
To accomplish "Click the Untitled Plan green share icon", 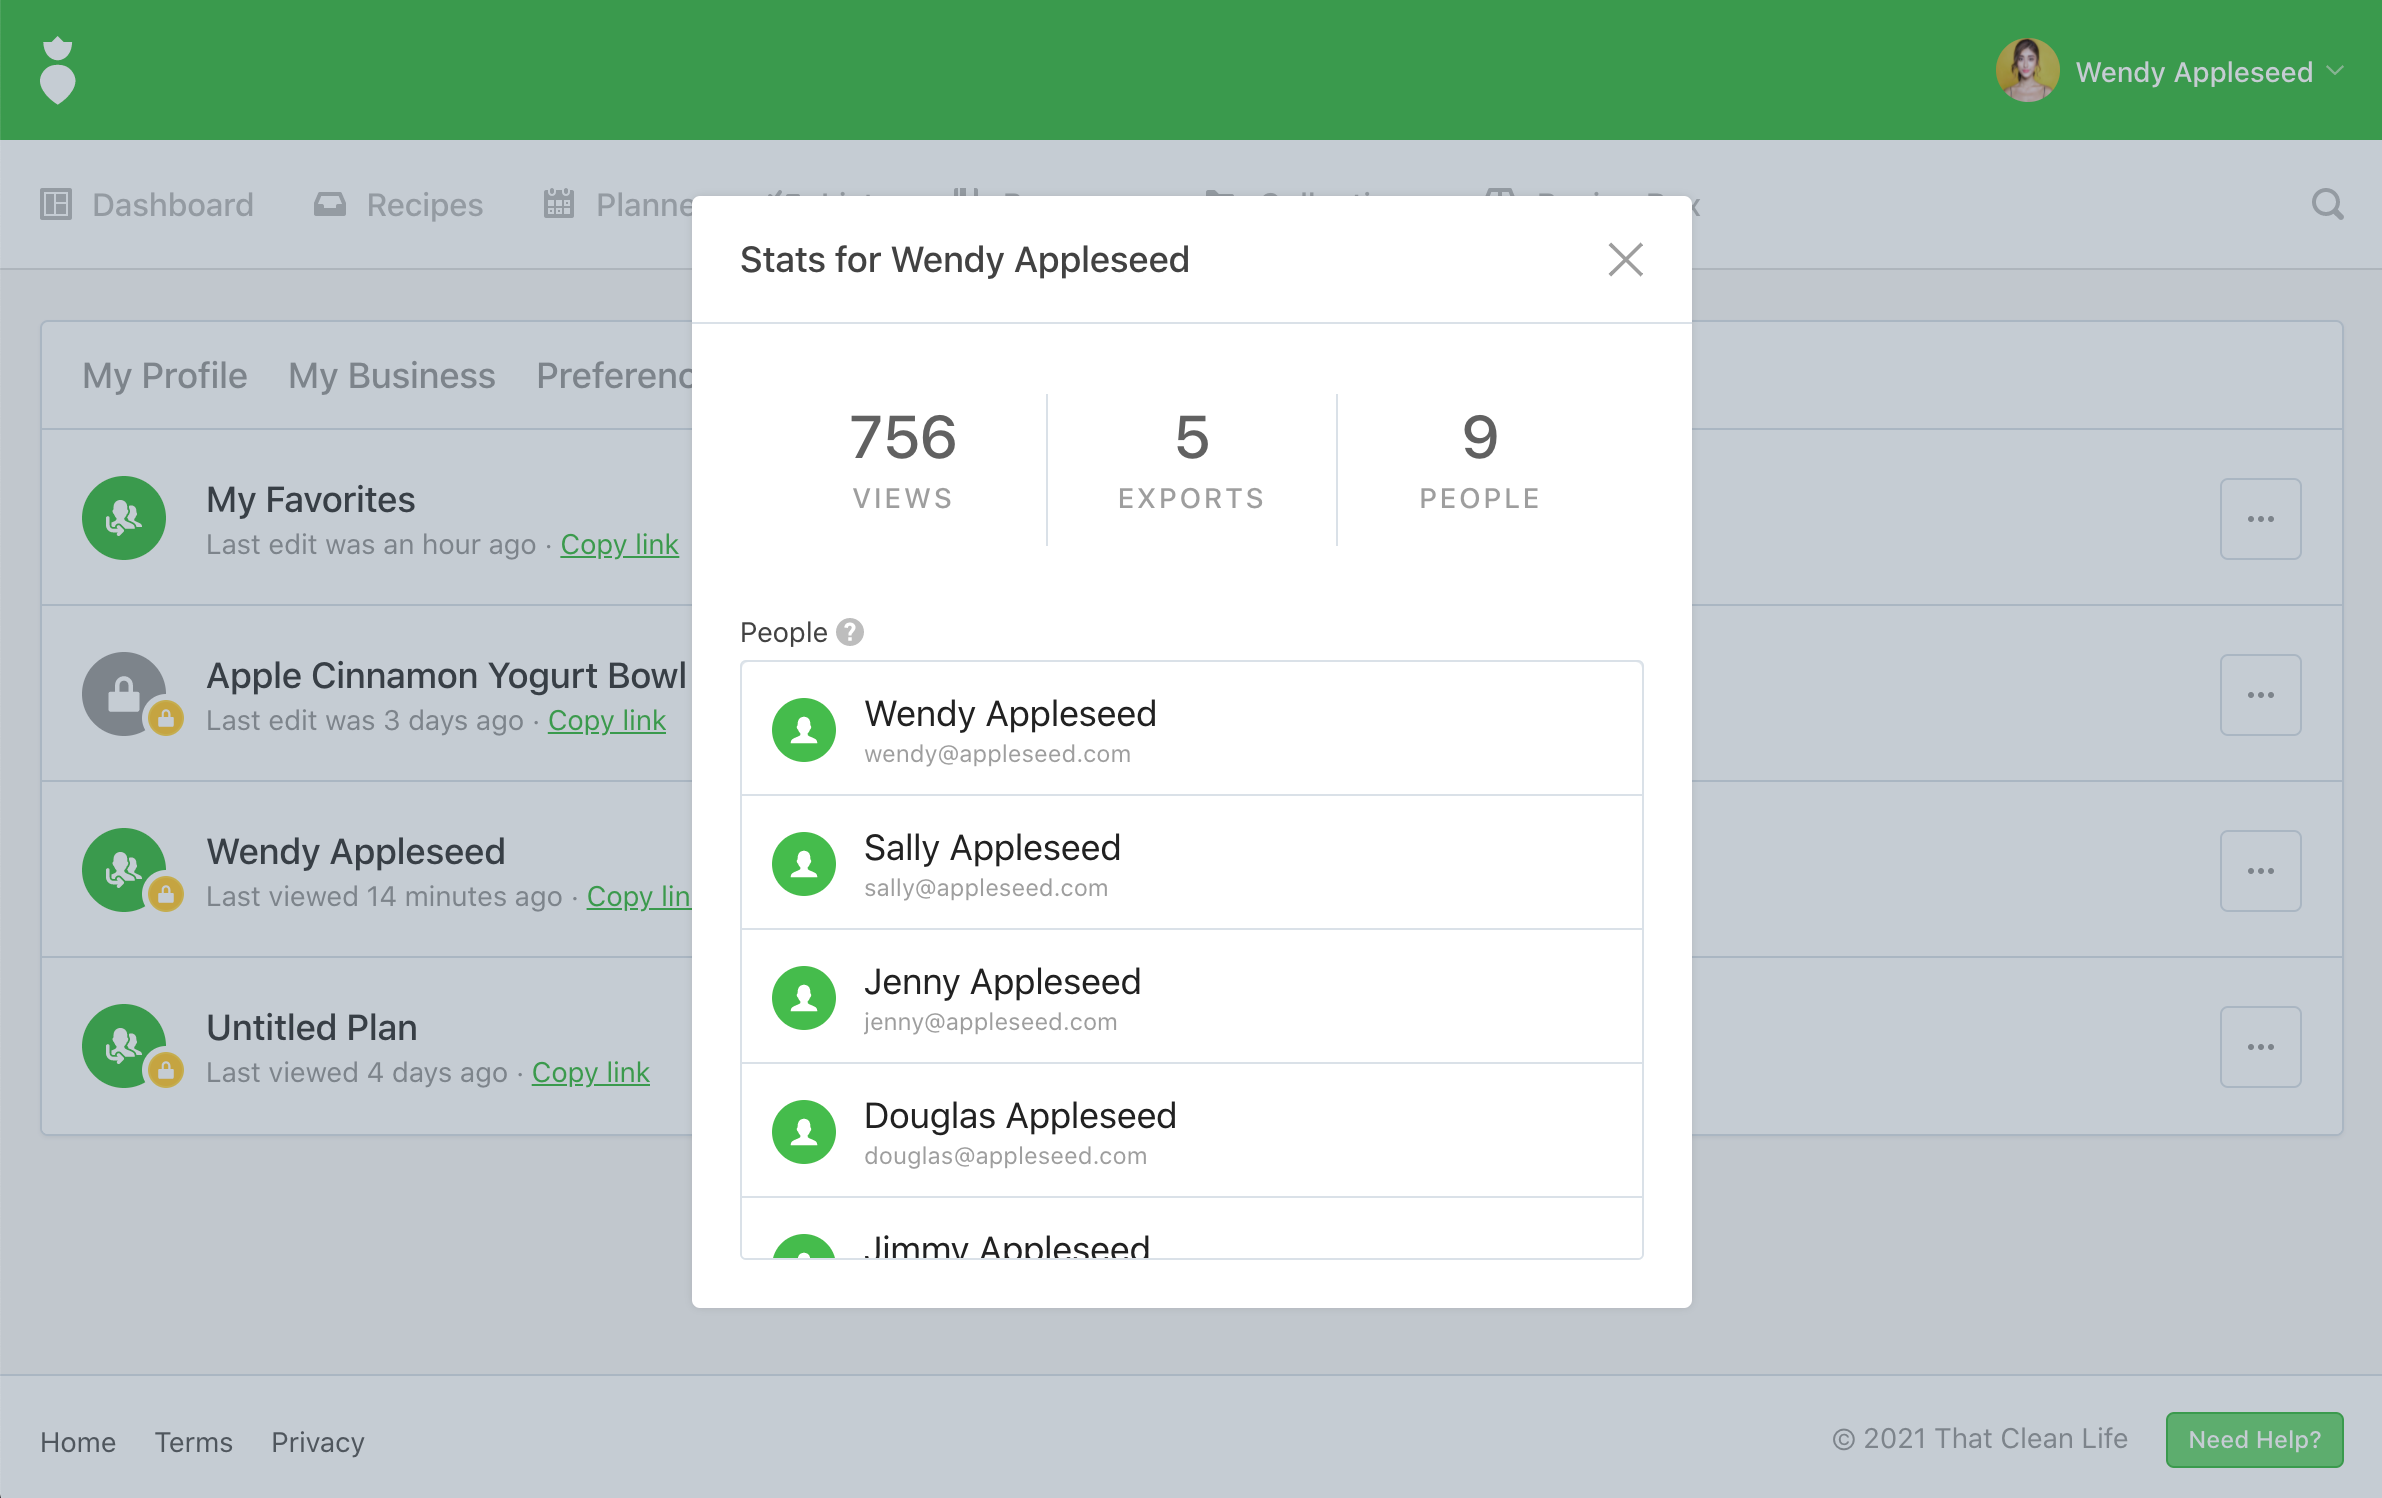I will click(124, 1046).
